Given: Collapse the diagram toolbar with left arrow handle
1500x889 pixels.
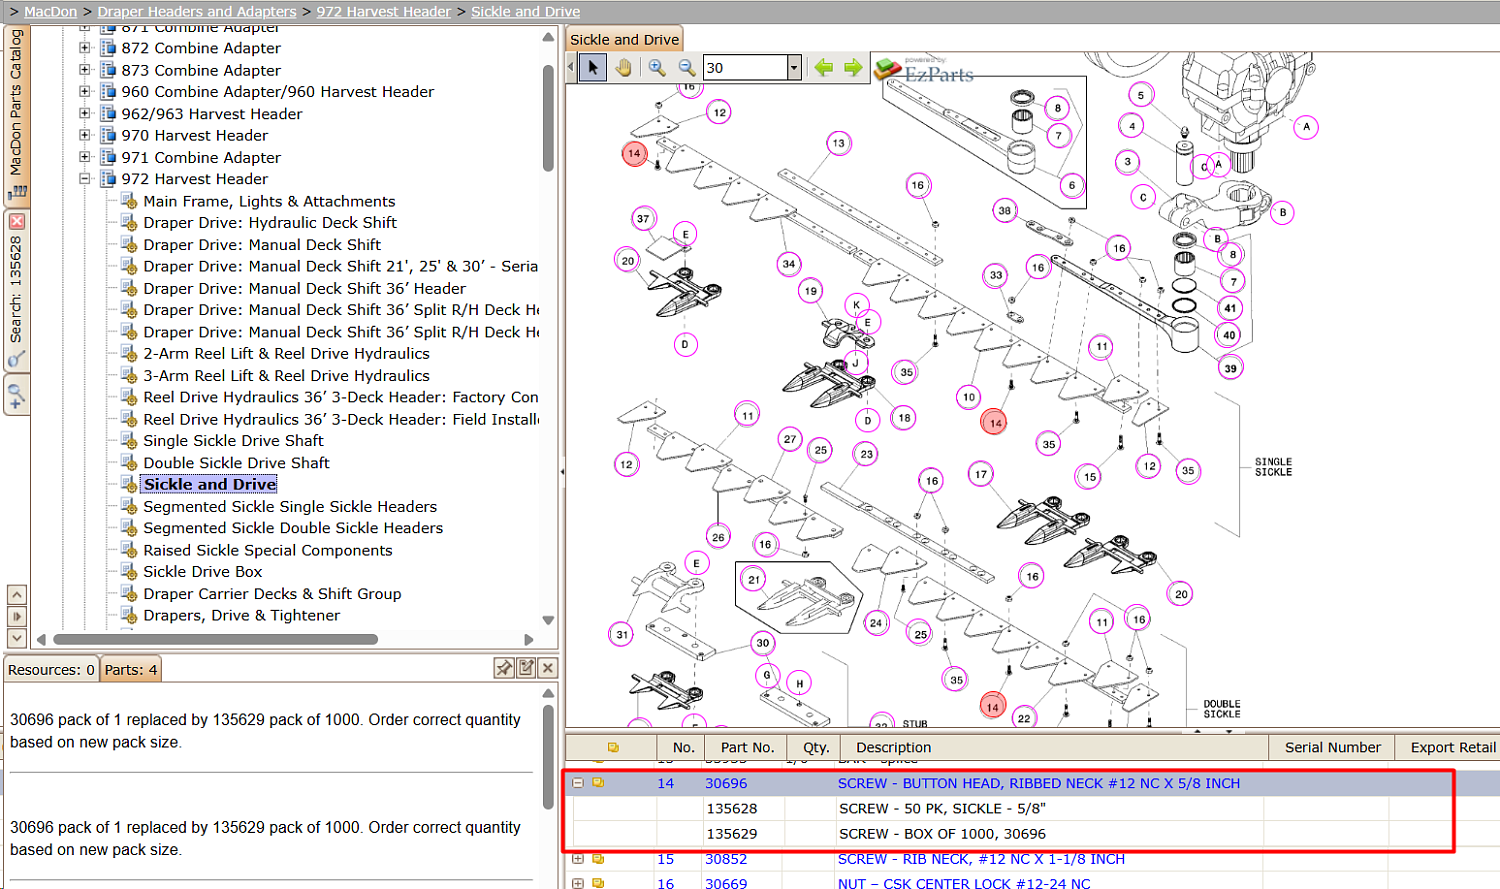Looking at the screenshot, I should pyautogui.click(x=571, y=67).
